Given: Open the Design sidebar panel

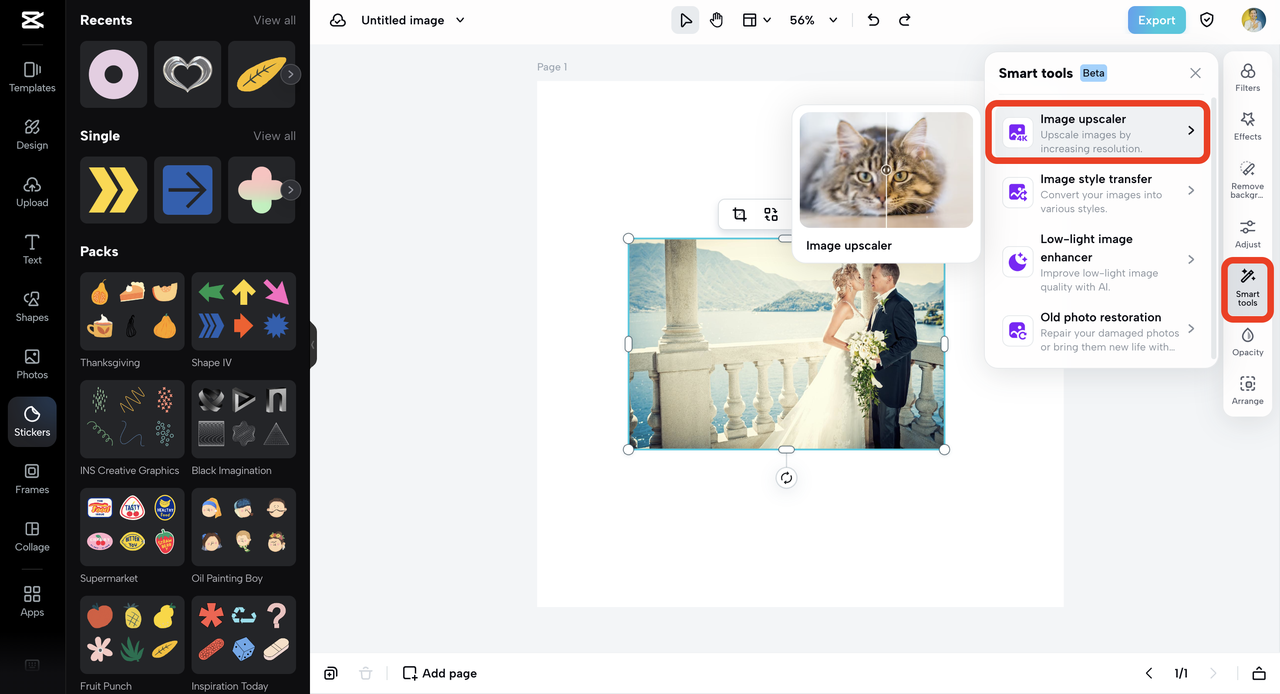Looking at the screenshot, I should (x=32, y=134).
